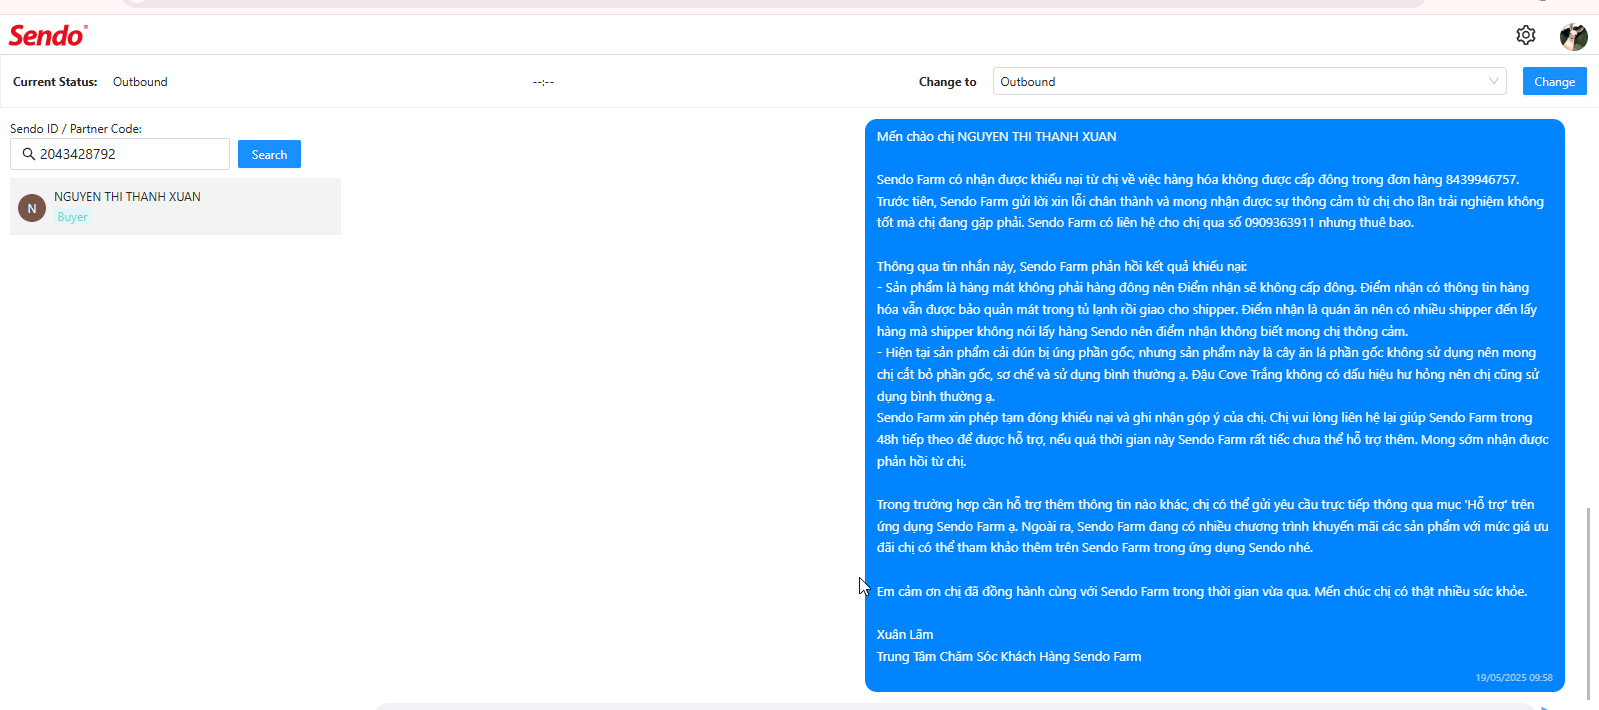1599x710 pixels.
Task: Focus the Sendo ID search input field
Action: coord(120,154)
